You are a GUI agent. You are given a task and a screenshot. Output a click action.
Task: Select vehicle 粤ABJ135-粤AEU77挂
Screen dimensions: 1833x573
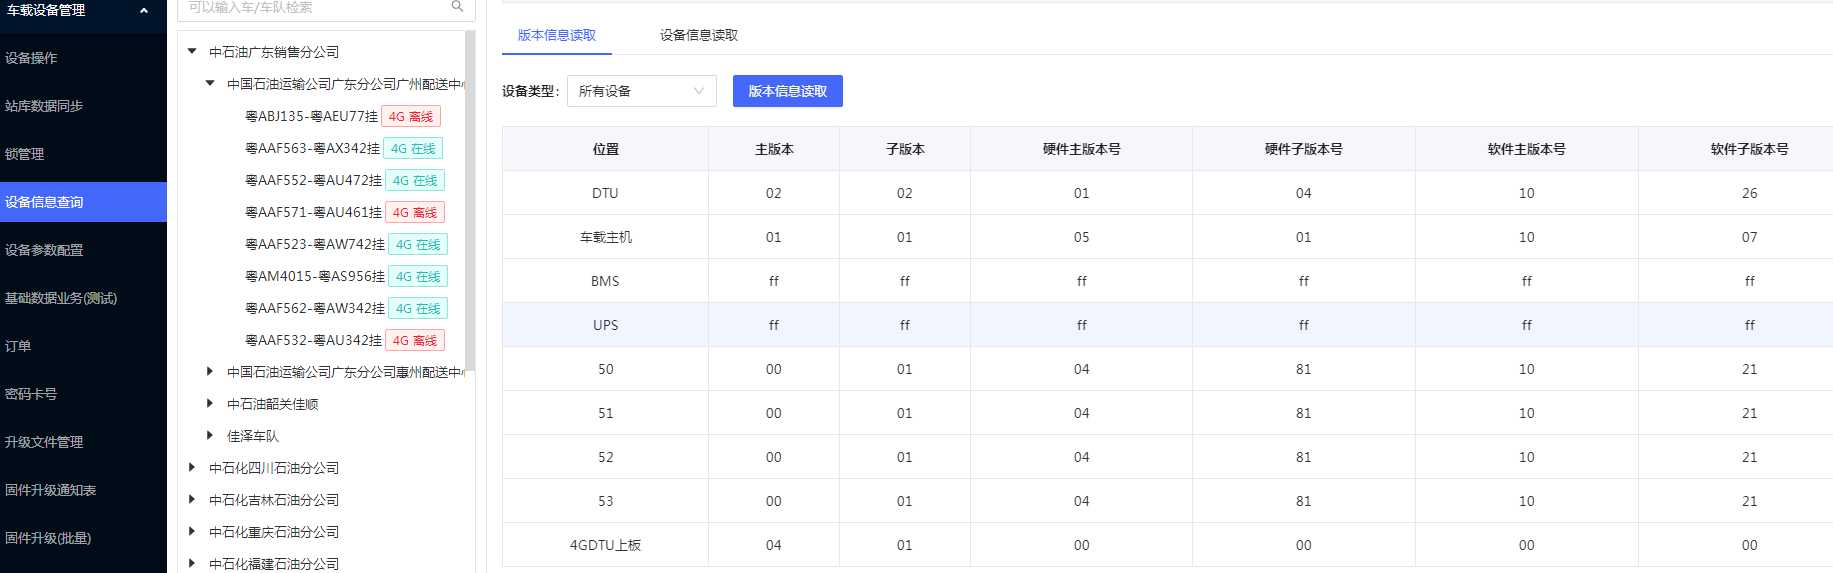pyautogui.click(x=311, y=117)
